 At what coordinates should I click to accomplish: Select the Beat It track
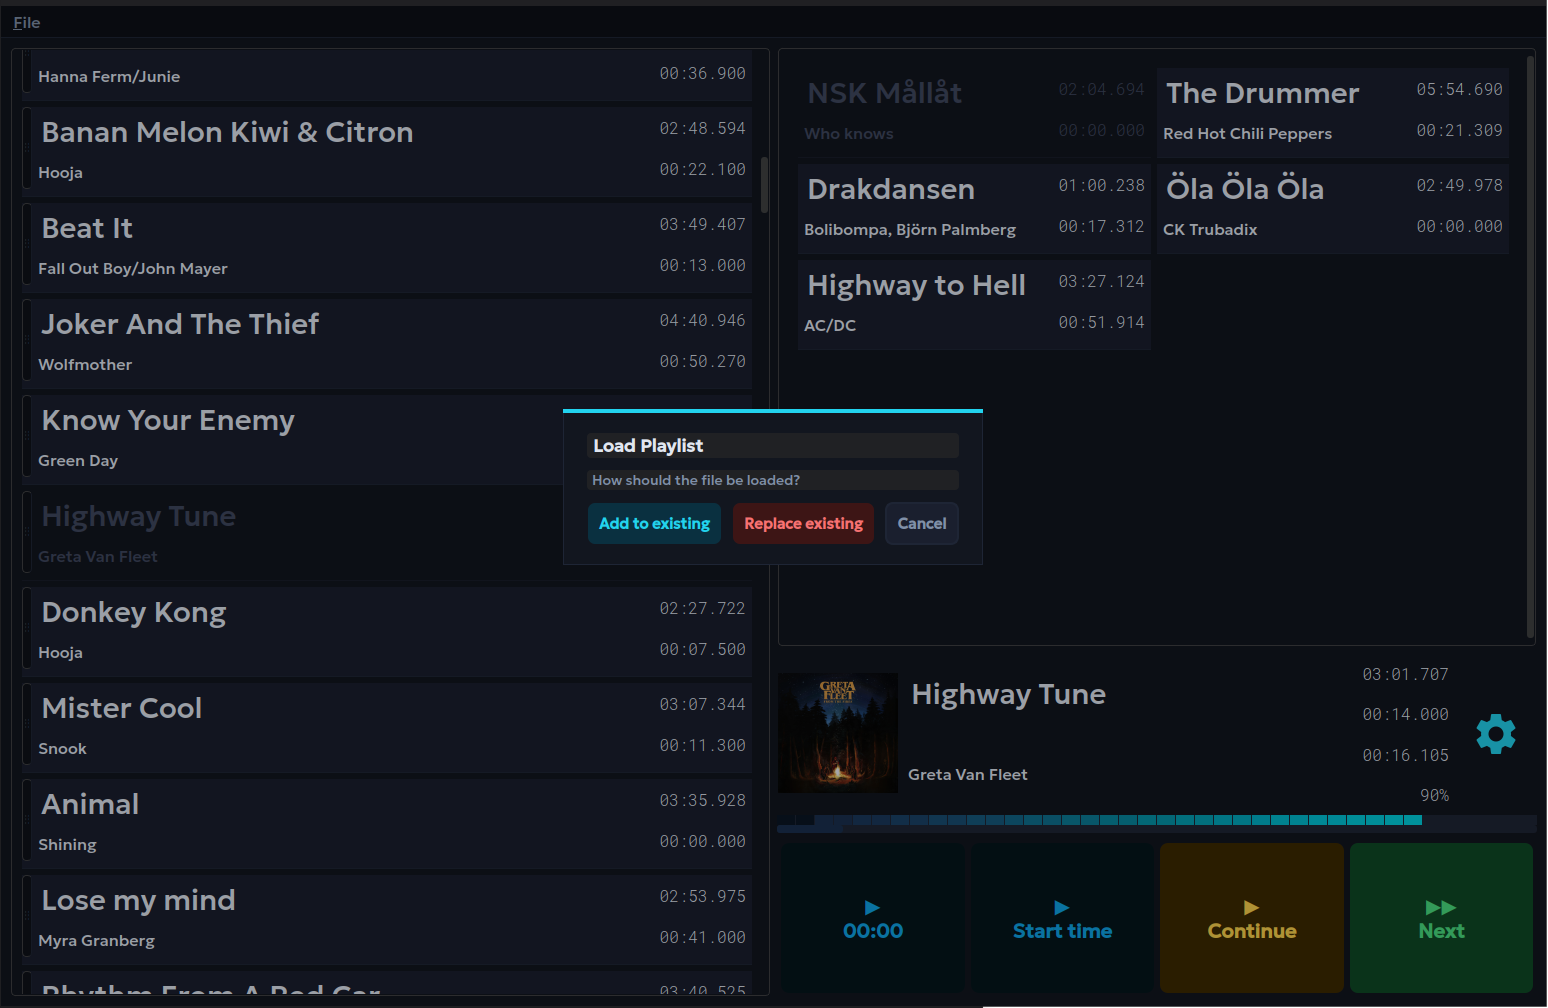point(386,248)
